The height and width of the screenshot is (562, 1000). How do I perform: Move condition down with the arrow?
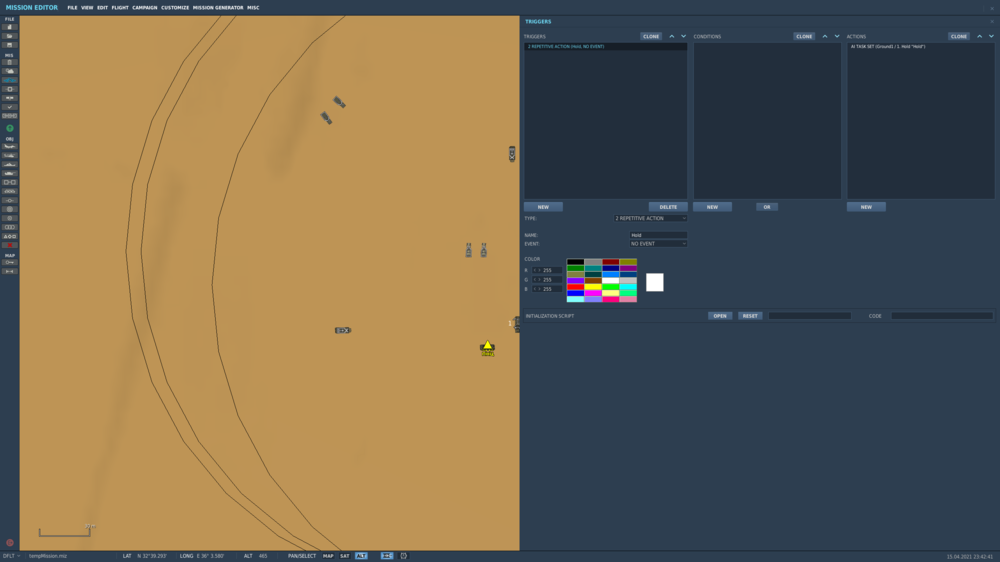coord(837,36)
